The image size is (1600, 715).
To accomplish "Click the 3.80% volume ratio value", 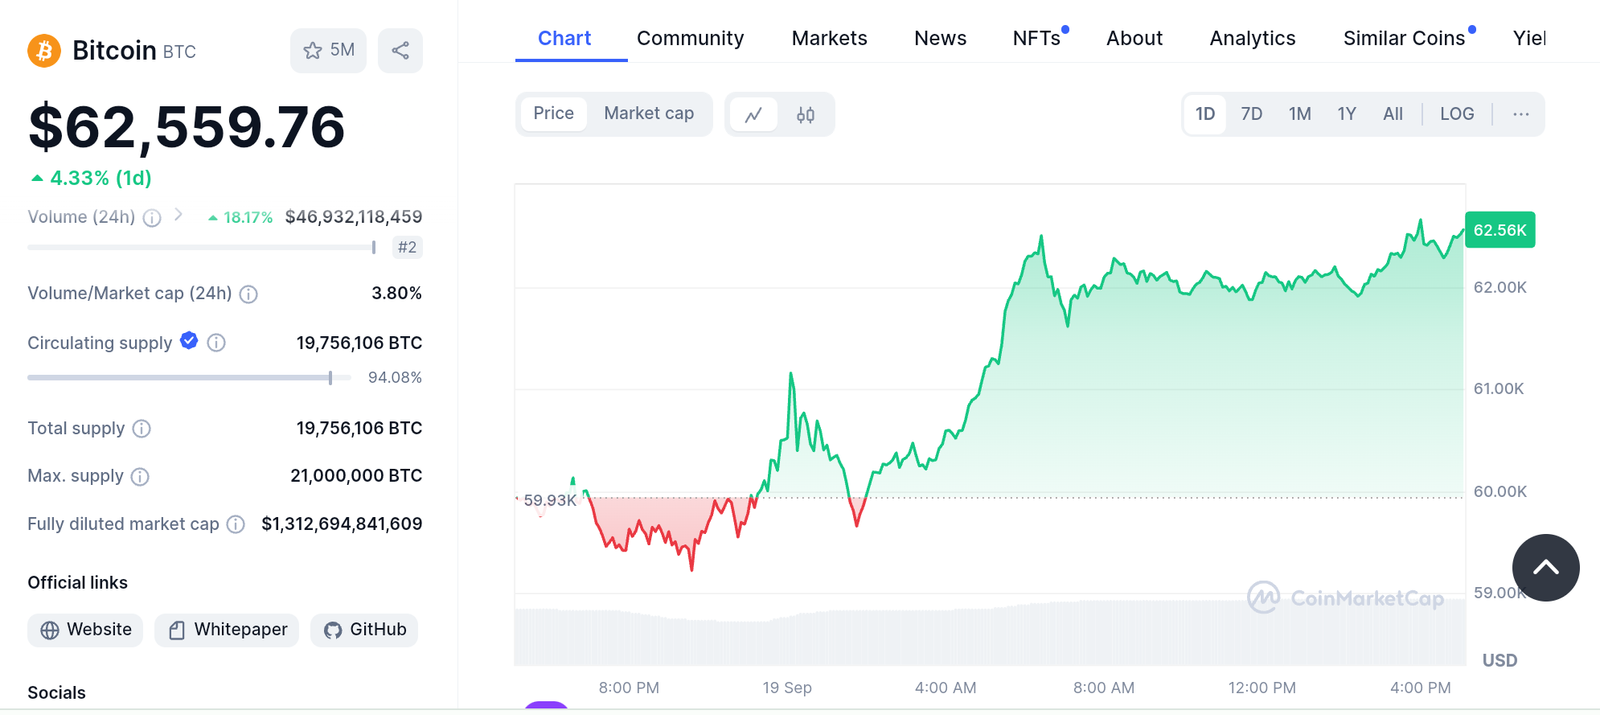I will (397, 293).
